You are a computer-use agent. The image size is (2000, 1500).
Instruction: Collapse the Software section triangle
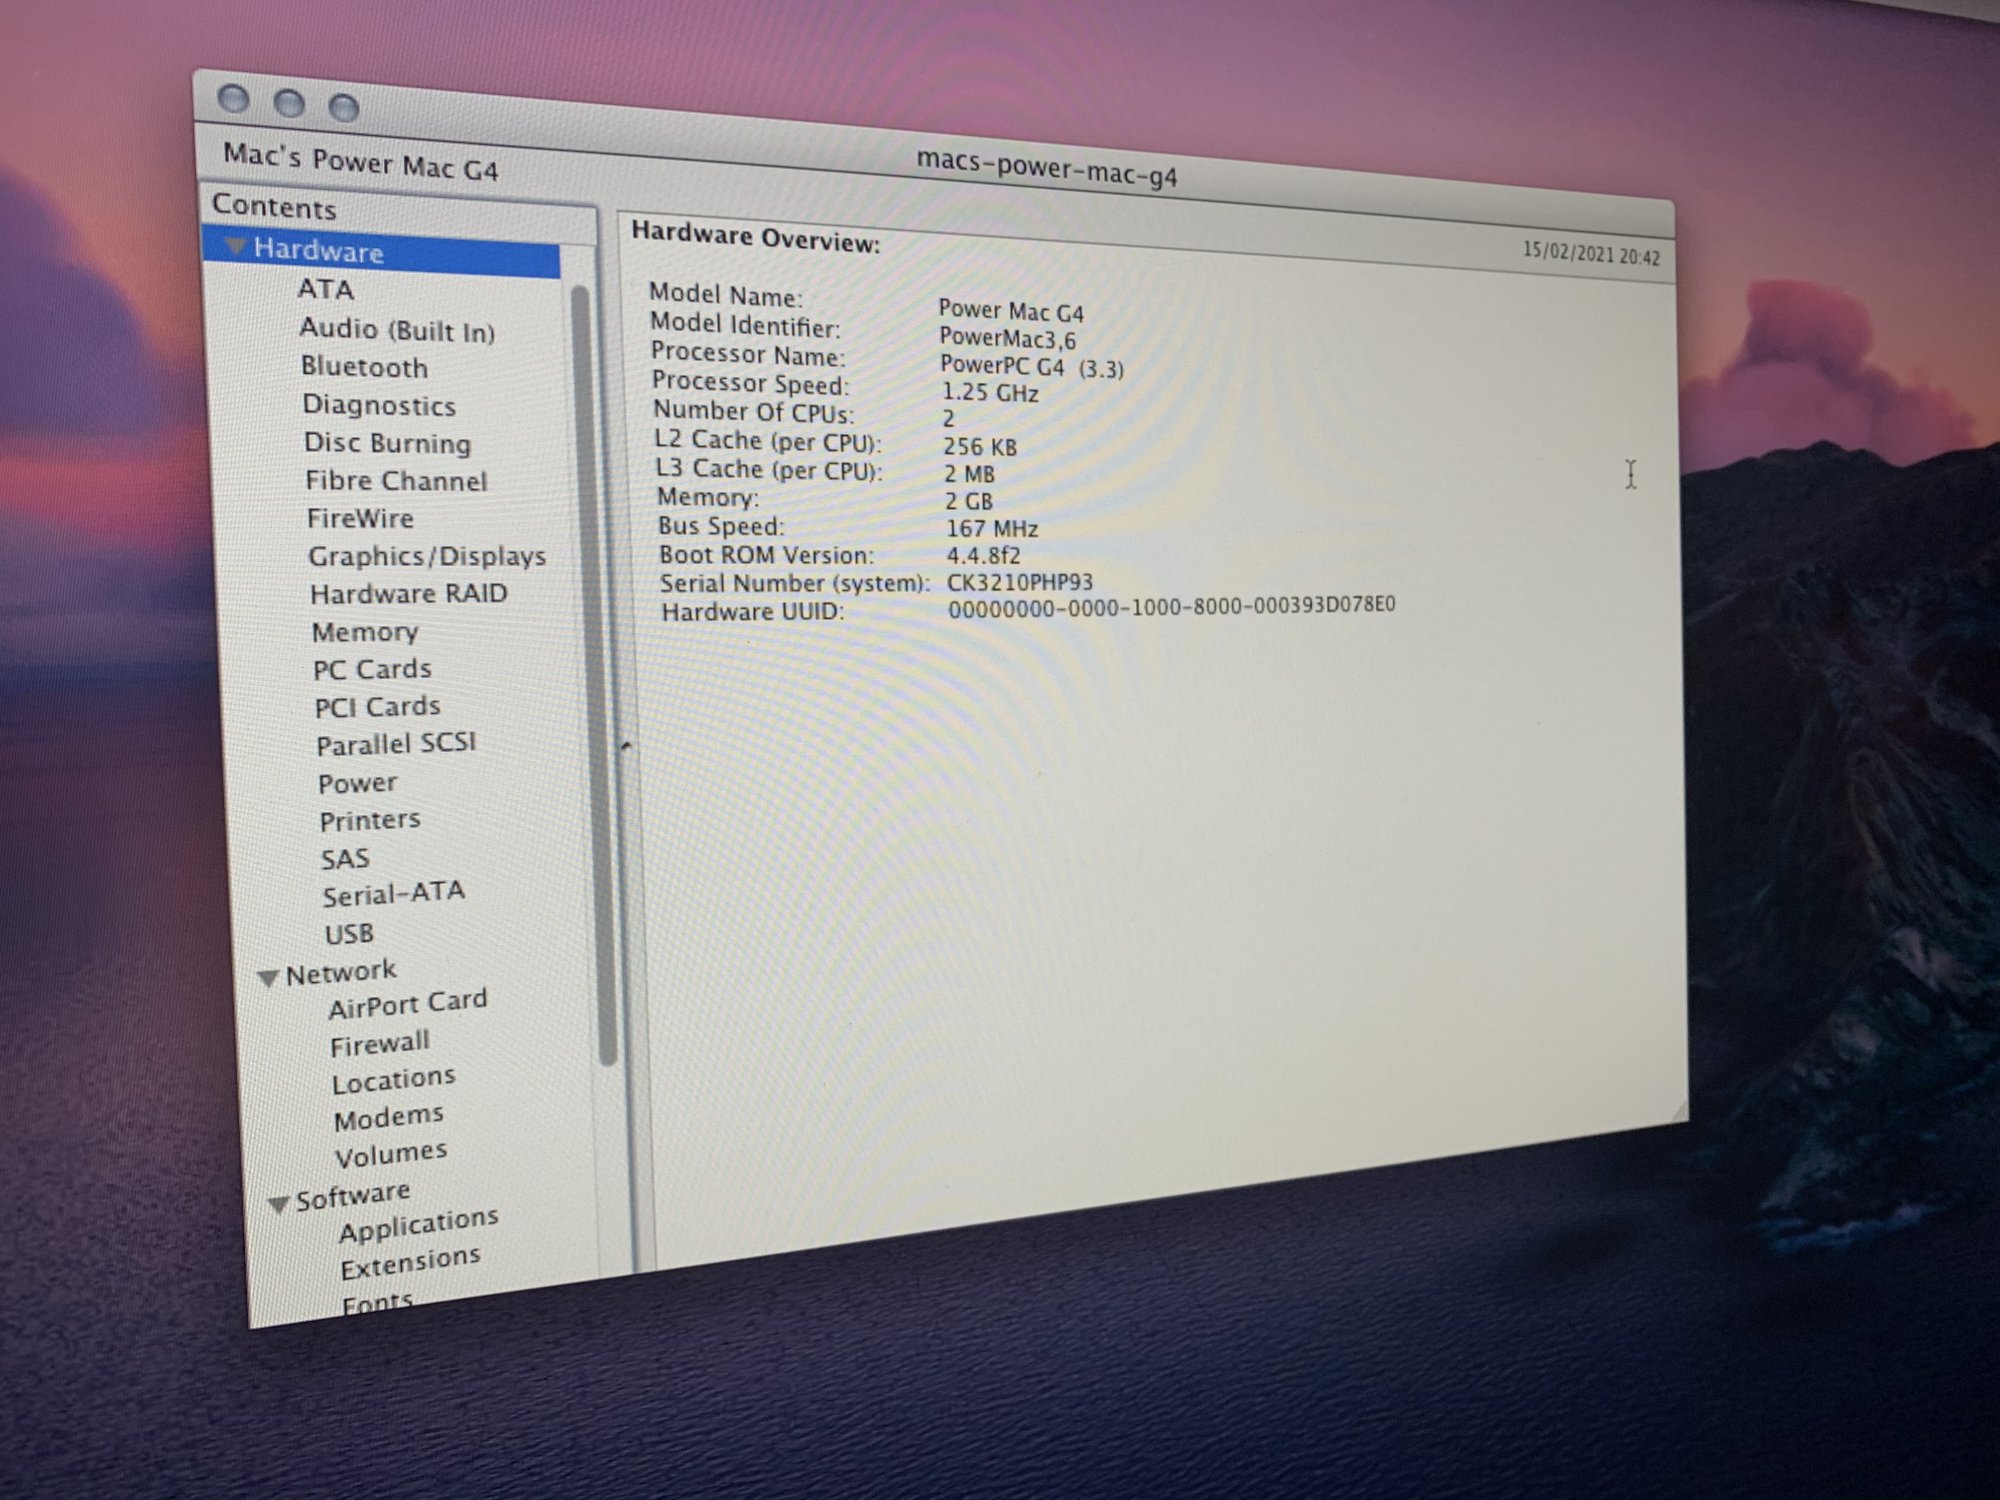click(279, 1204)
